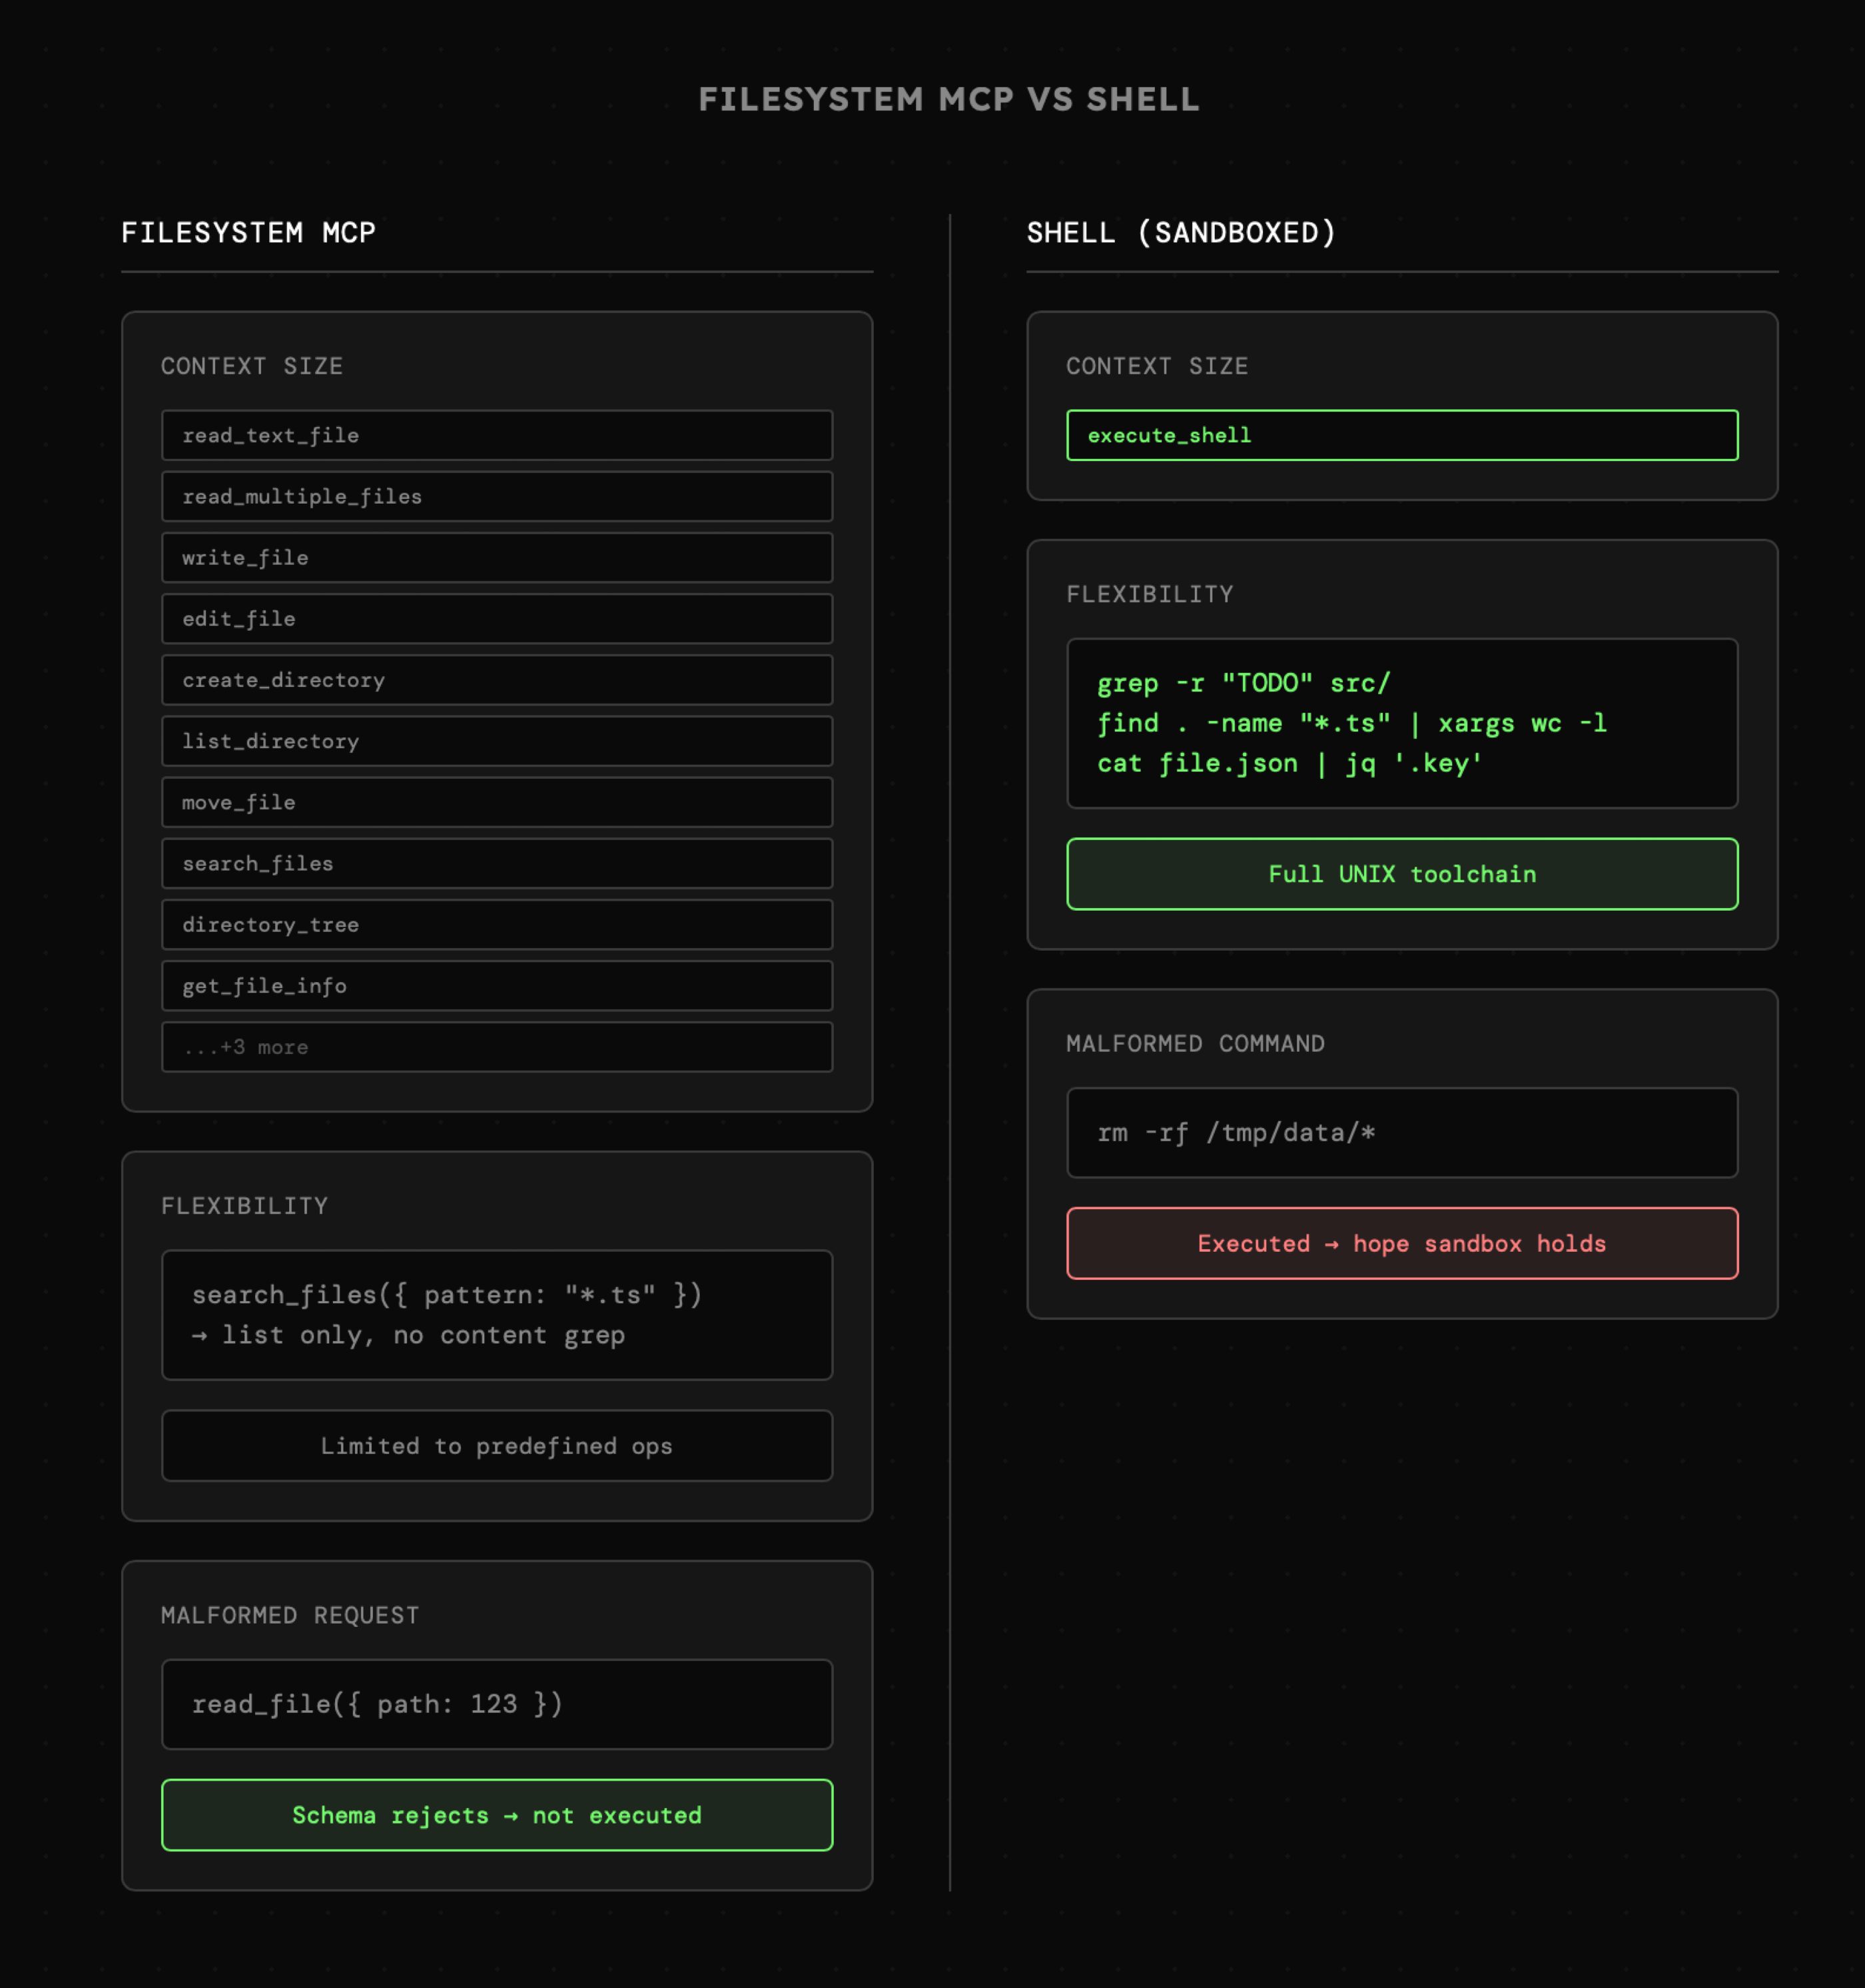Viewport: 1865px width, 1988px height.
Task: Click the write_file tool row
Action: click(497, 557)
